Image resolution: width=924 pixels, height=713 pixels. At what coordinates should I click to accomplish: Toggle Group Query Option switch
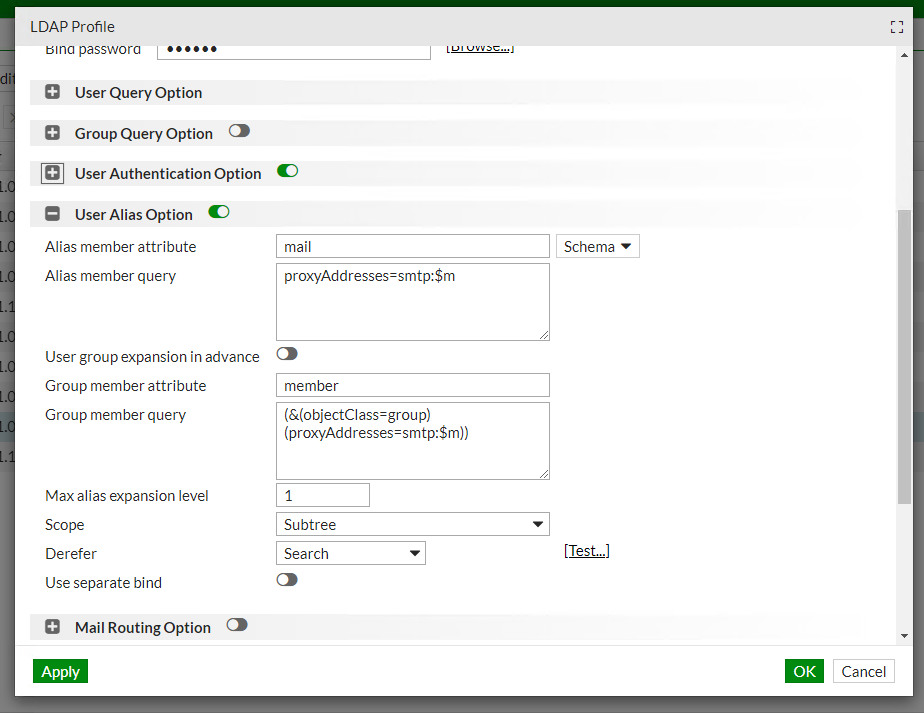click(239, 131)
